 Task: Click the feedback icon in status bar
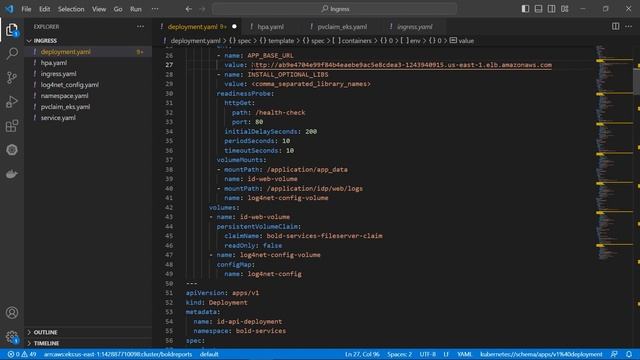[614, 354]
